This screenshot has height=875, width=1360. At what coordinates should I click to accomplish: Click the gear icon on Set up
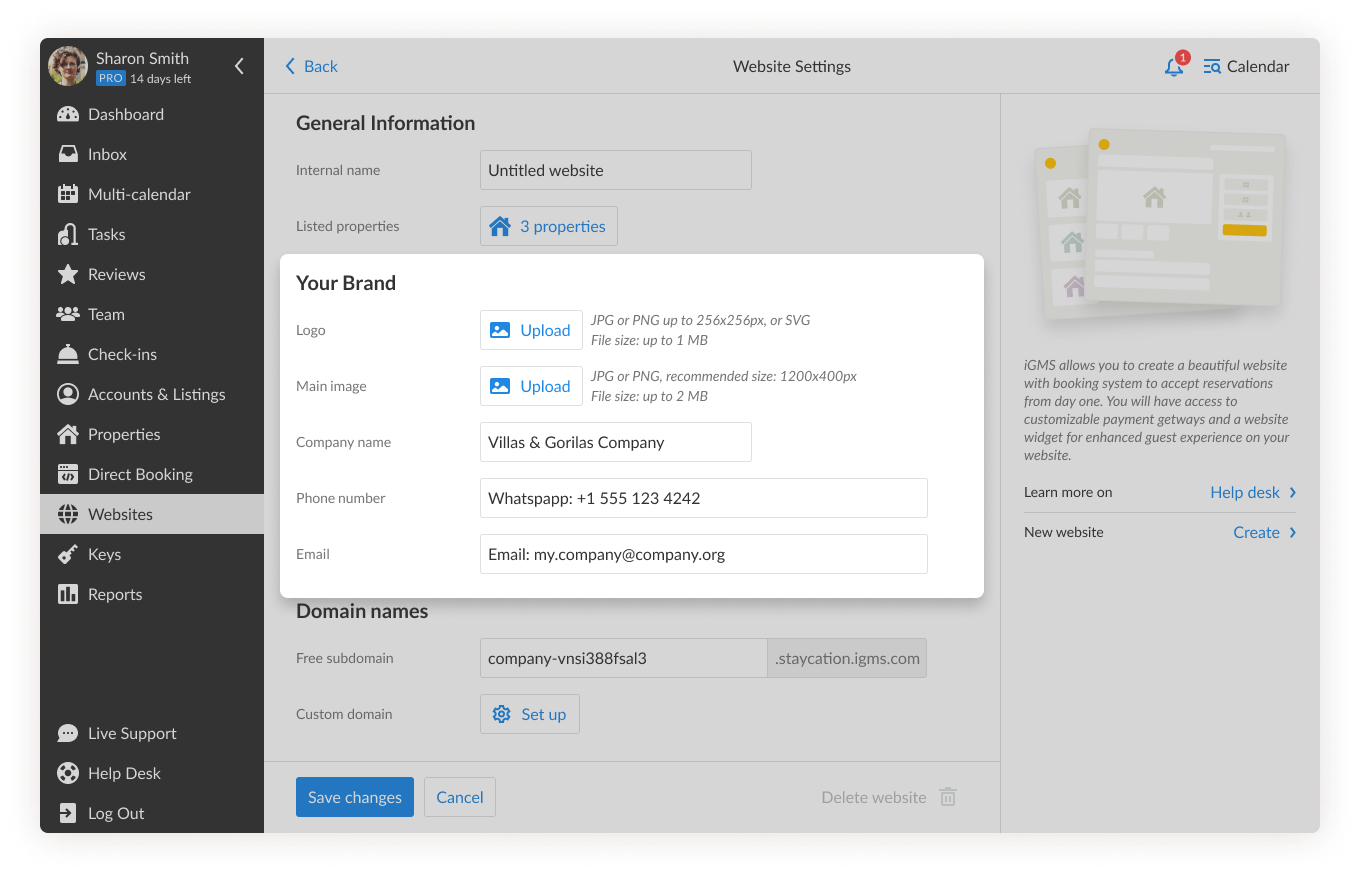click(502, 714)
